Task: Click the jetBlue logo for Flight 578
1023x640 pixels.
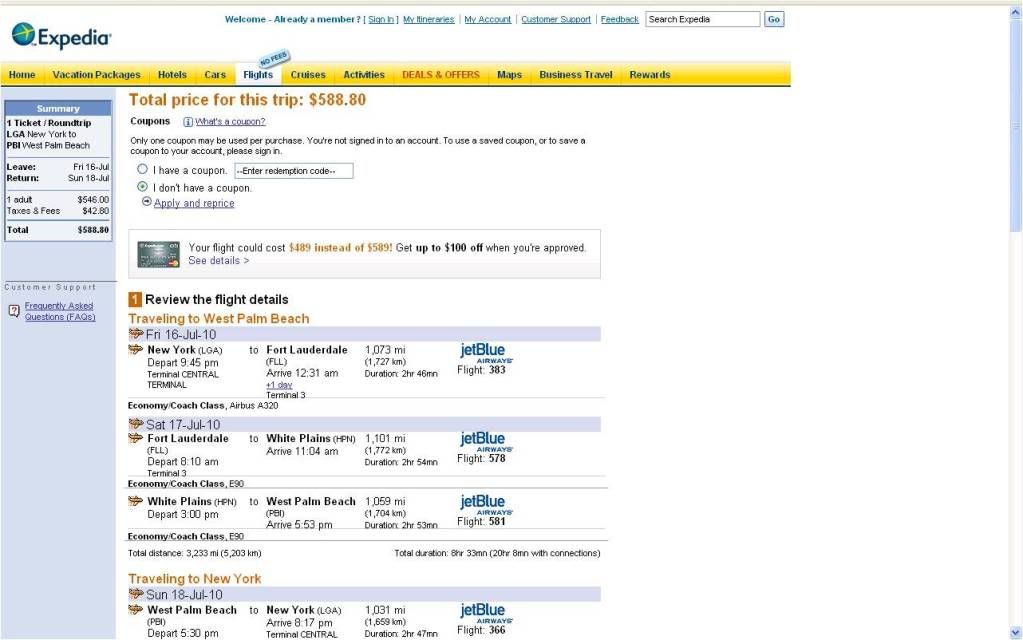Action: (486, 442)
